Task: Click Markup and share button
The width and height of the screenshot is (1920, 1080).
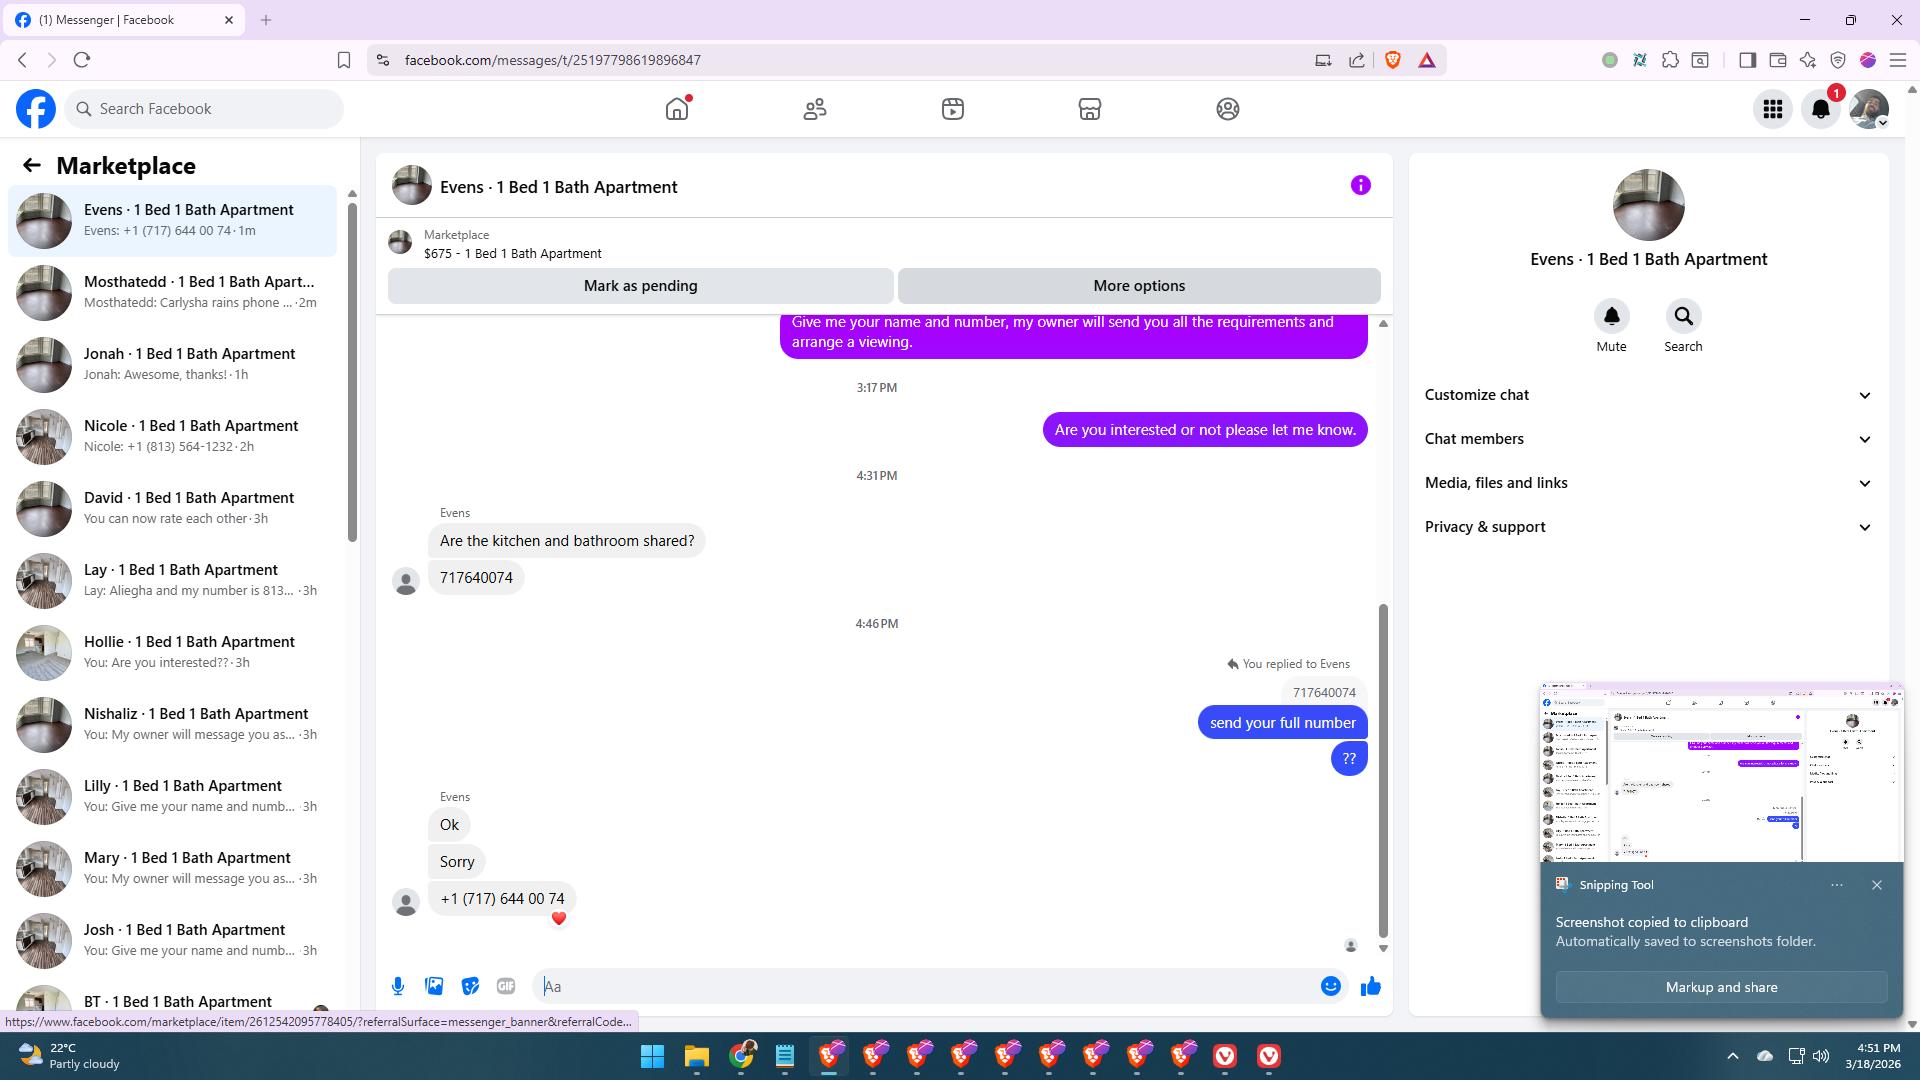Action: [1721, 987]
